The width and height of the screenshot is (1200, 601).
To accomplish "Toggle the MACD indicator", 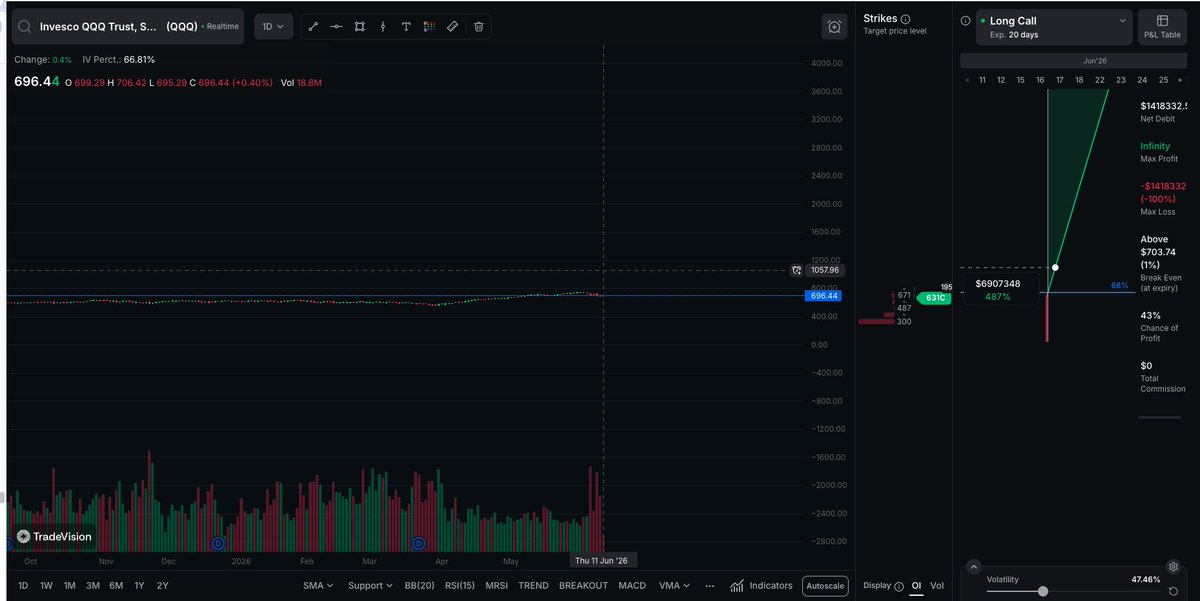I will (x=632, y=586).
